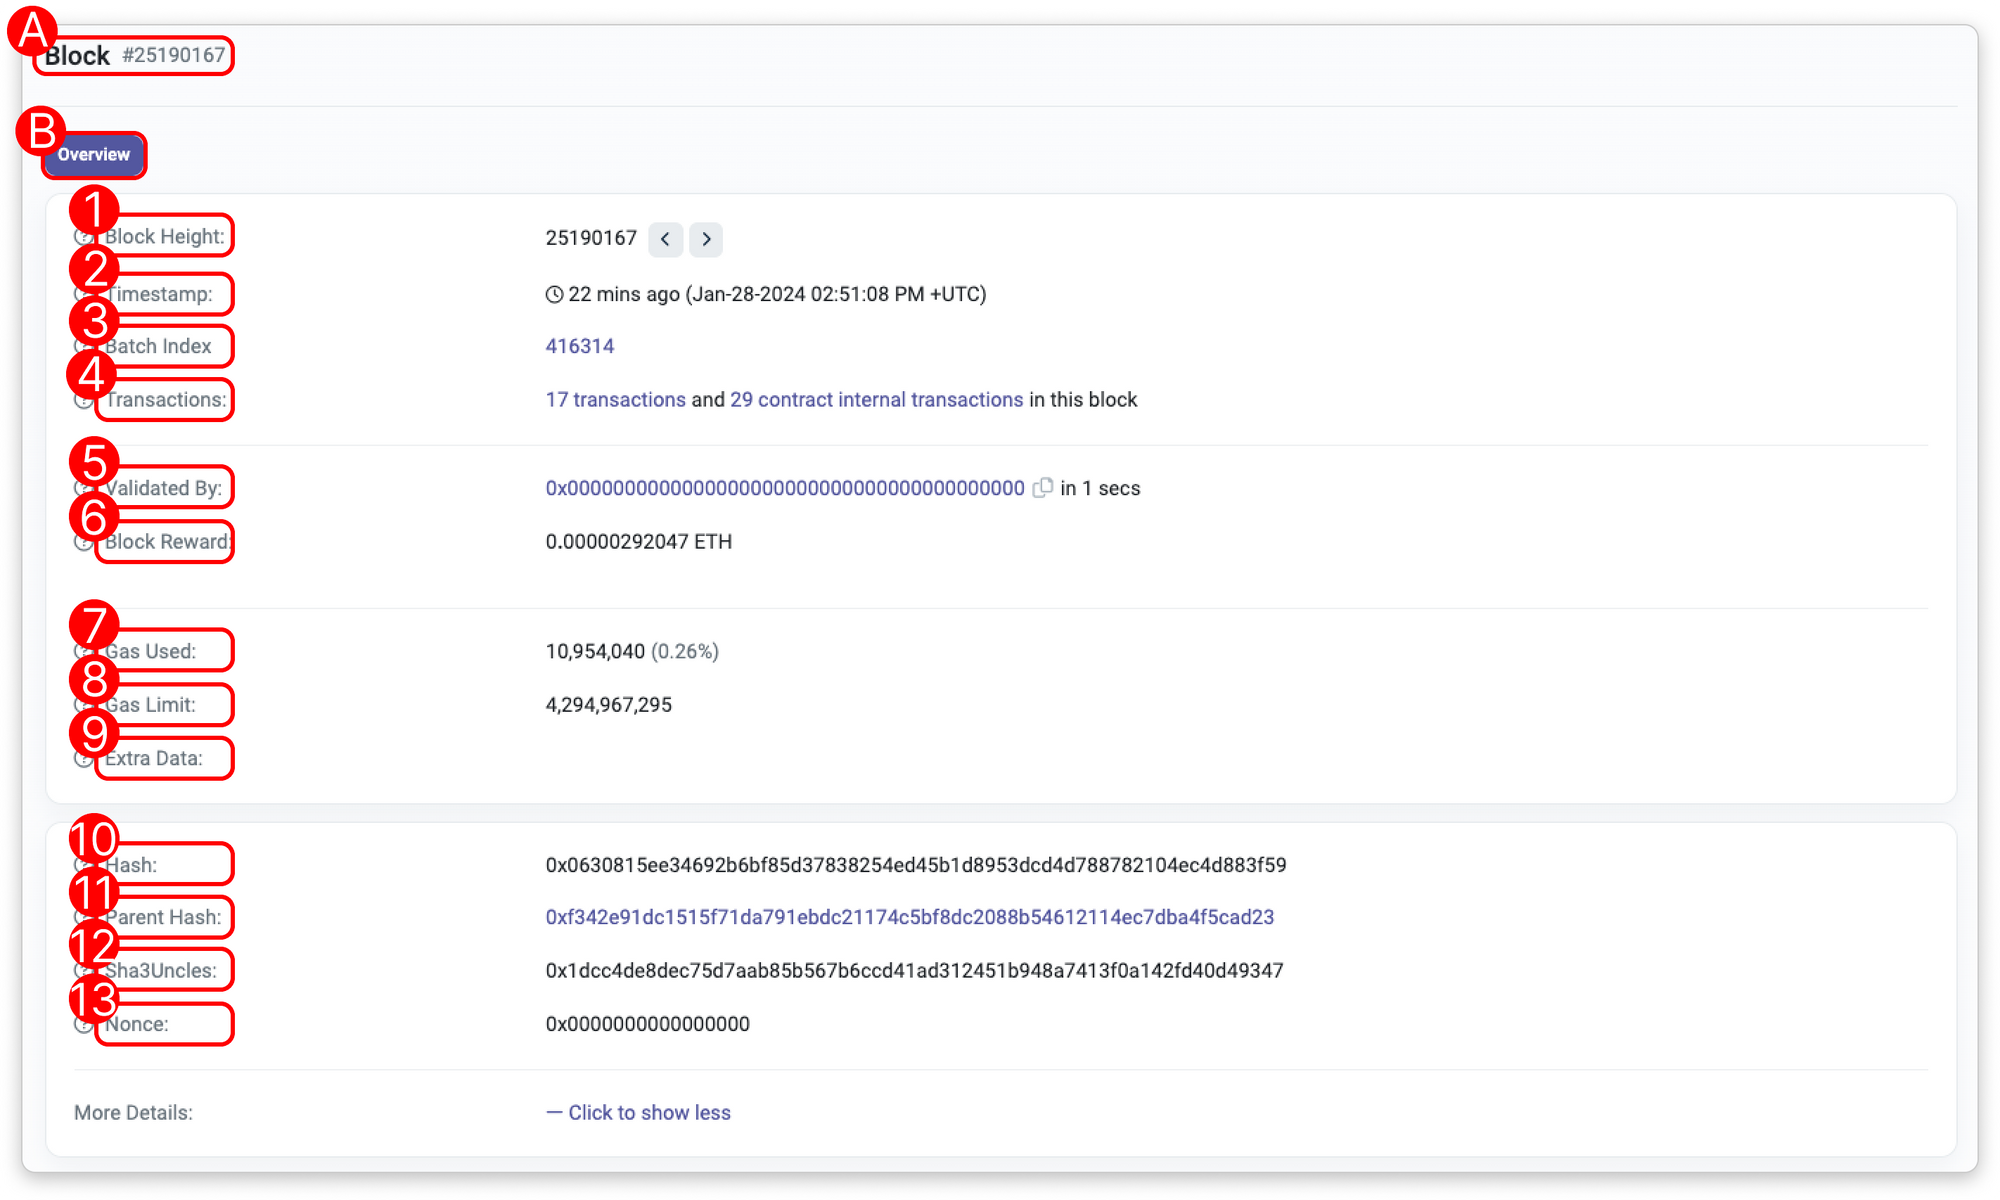Image resolution: width=2000 pixels, height=1200 pixels.
Task: Click help icon beside Block Reward
Action: coord(83,542)
